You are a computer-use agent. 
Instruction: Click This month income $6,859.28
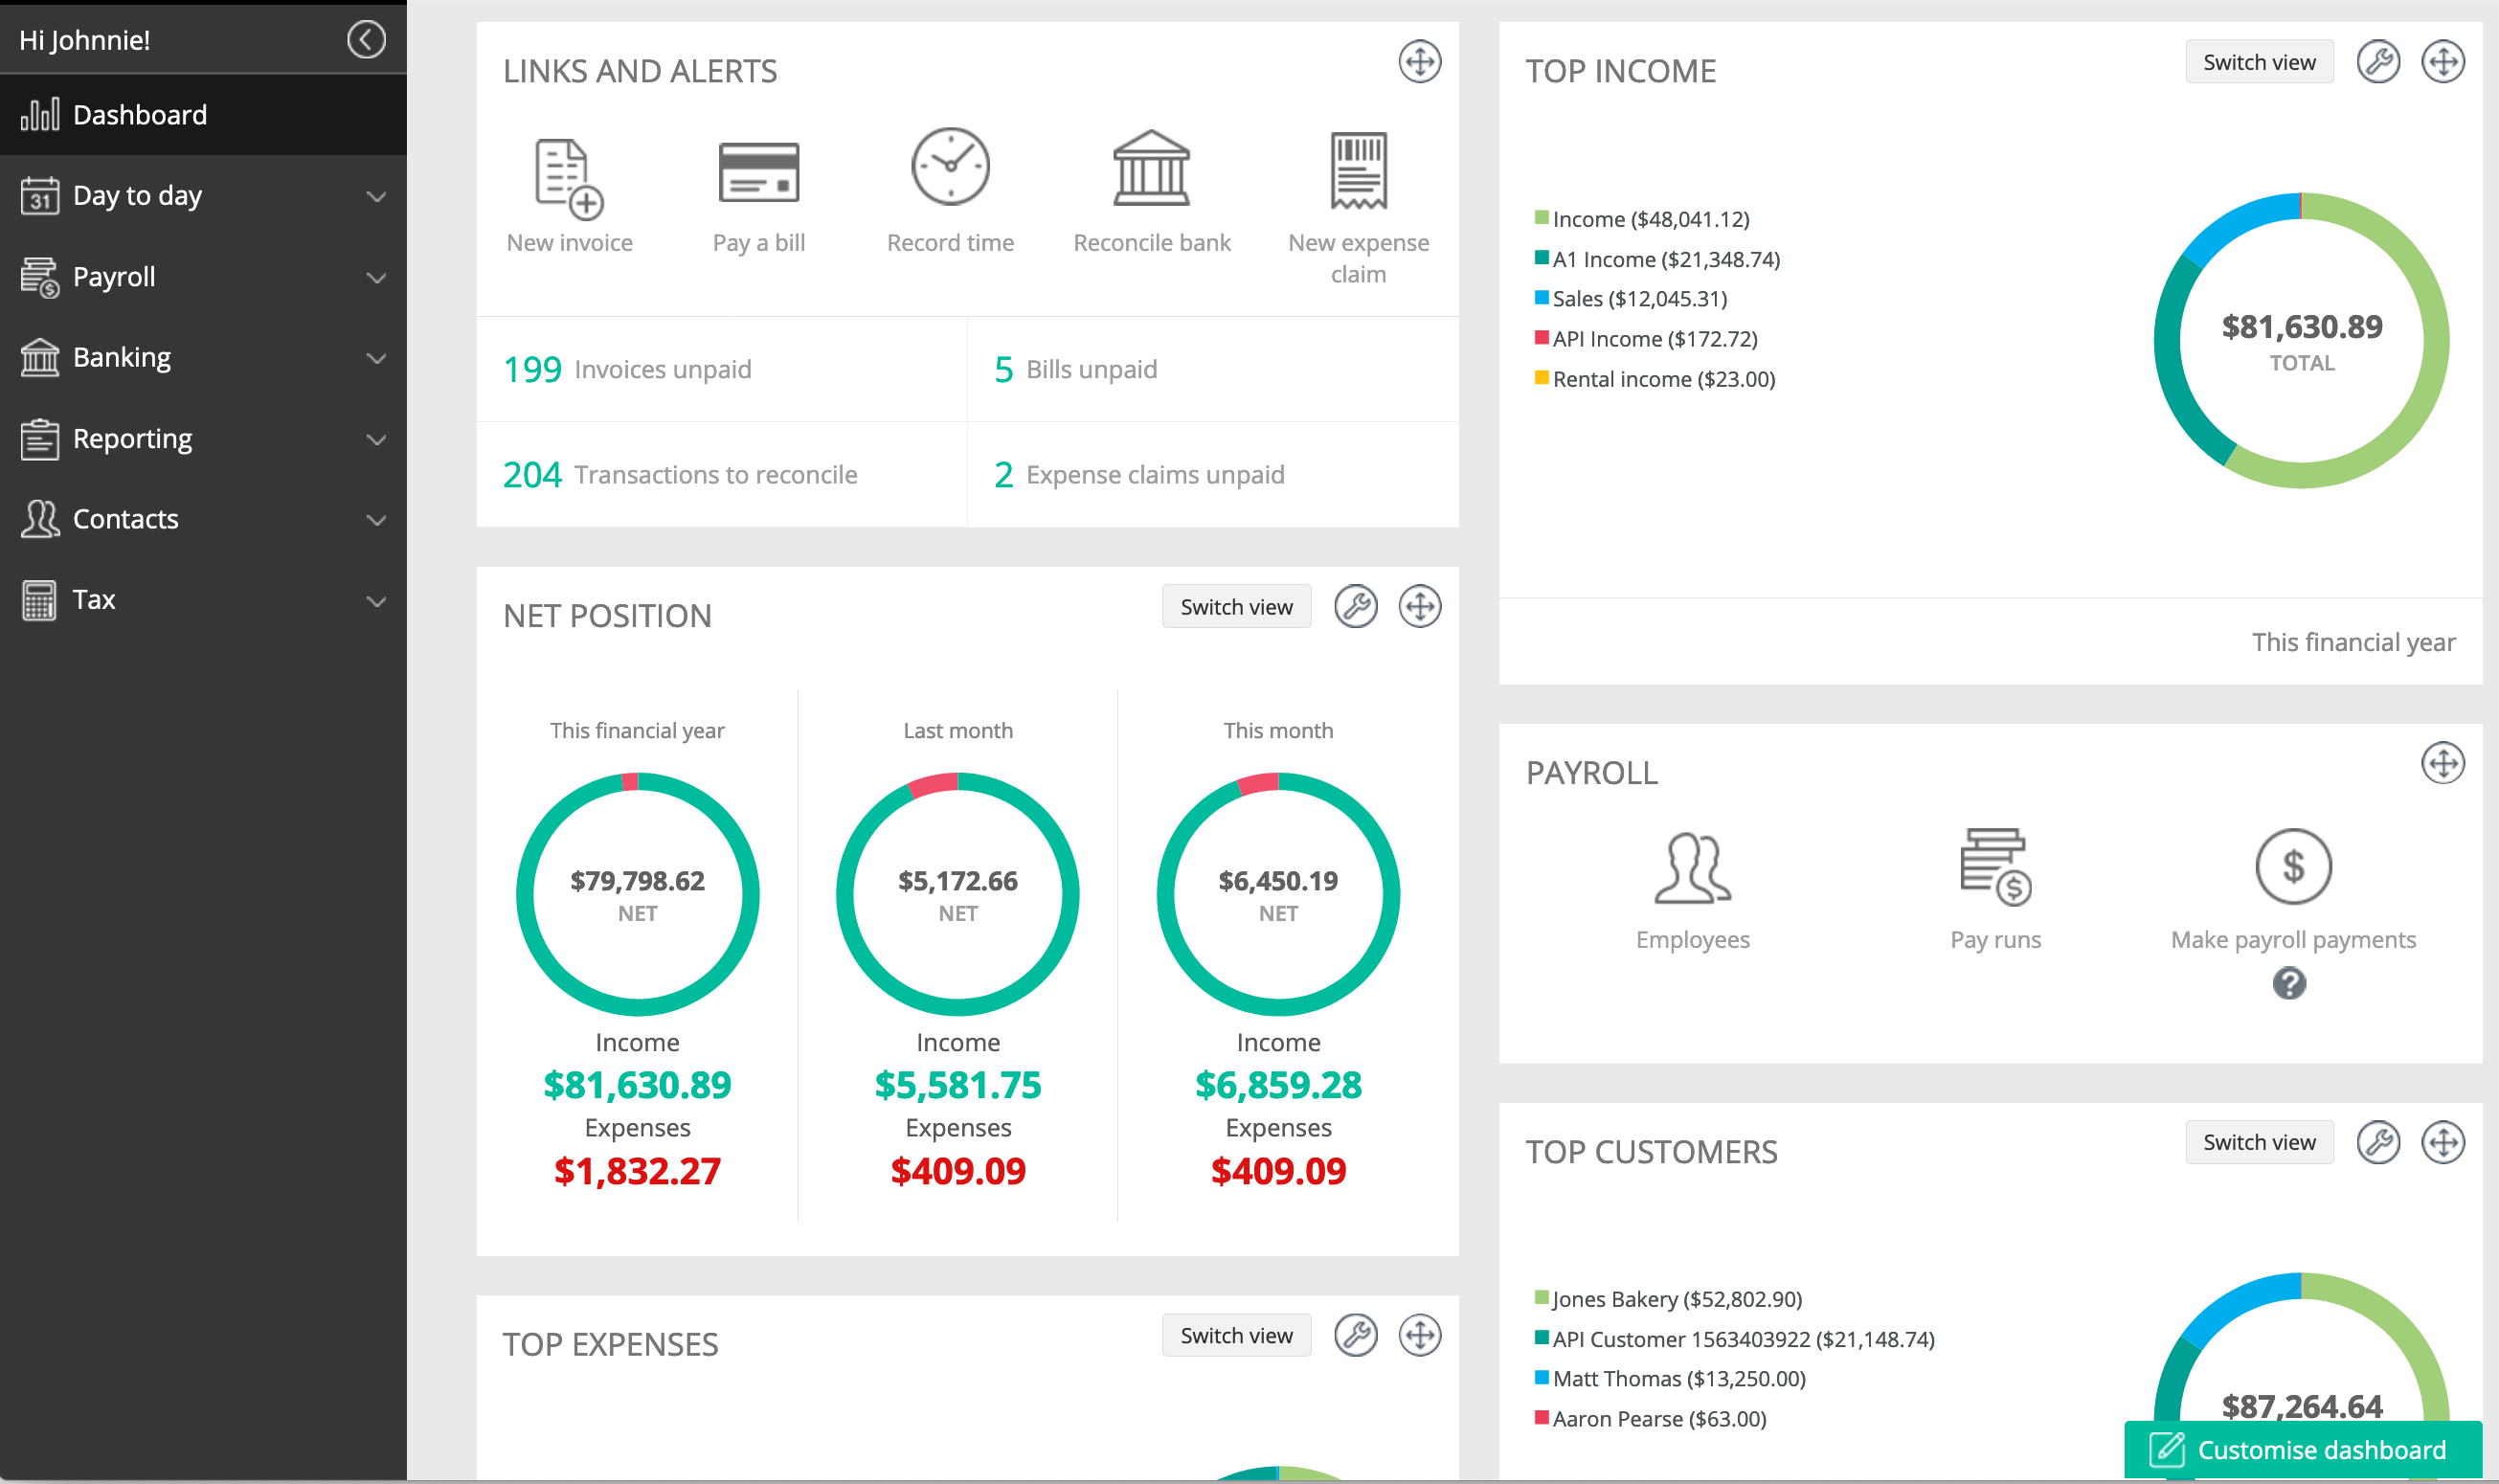click(x=1278, y=1085)
